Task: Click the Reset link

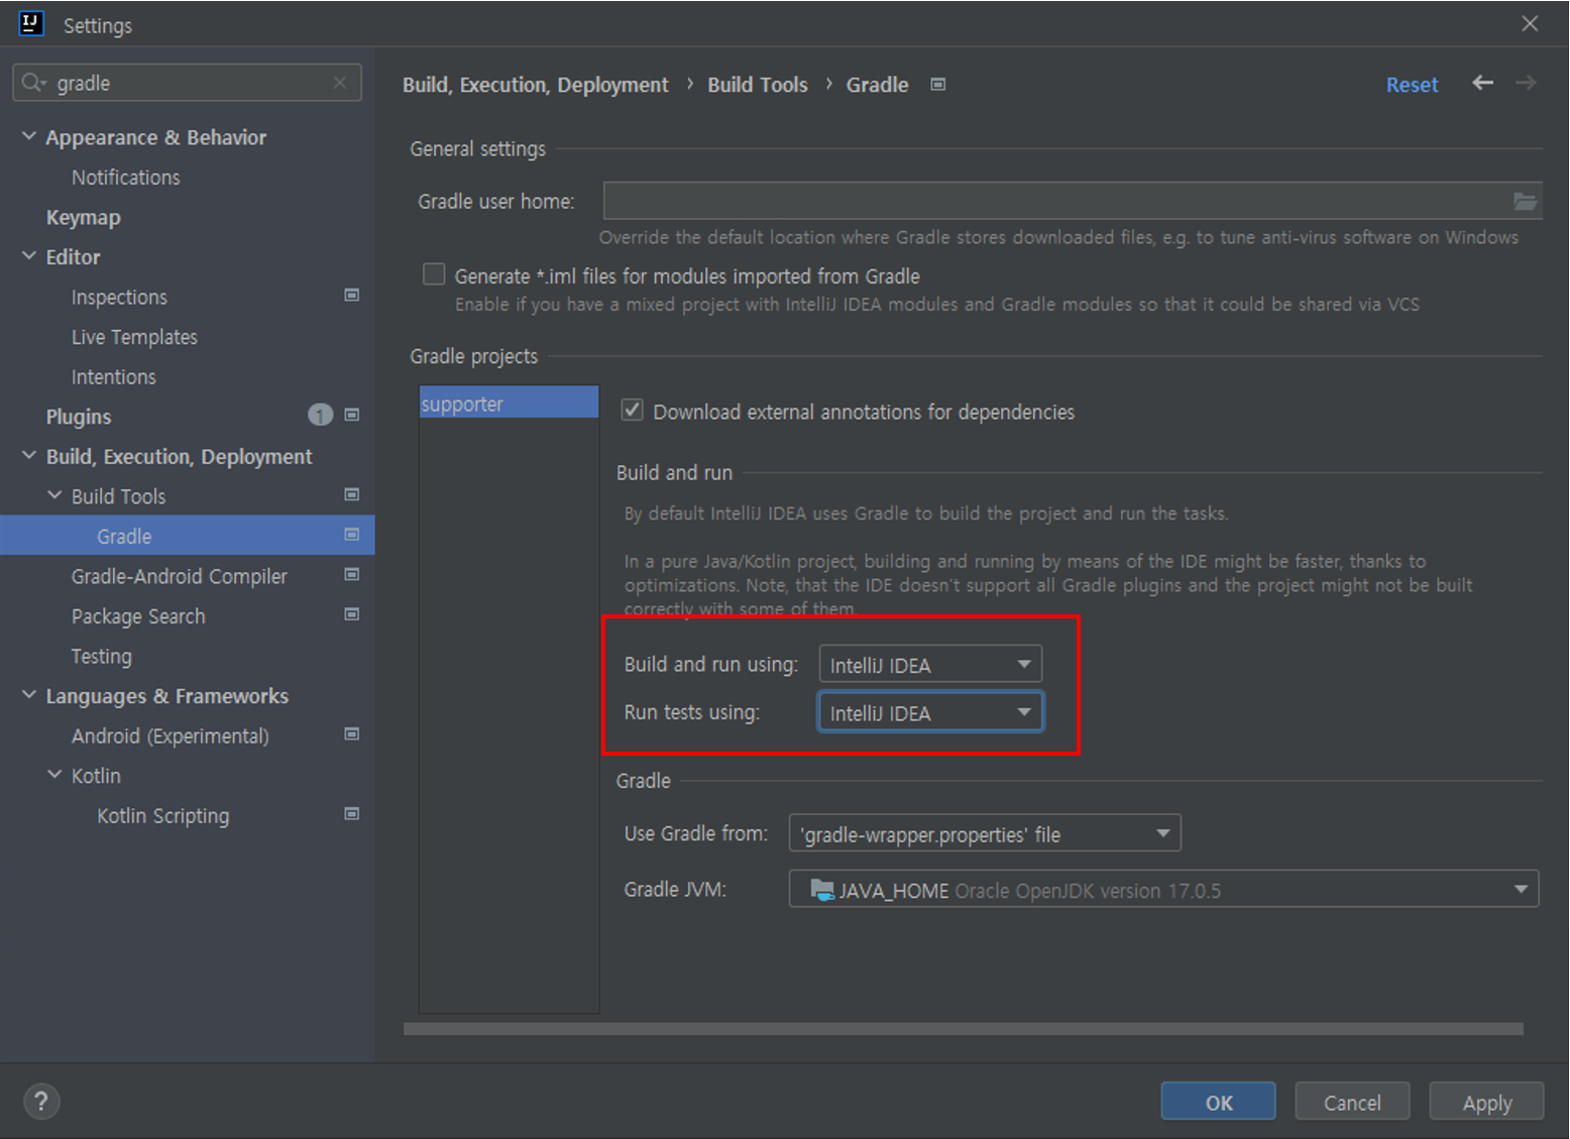Action: tap(1412, 85)
